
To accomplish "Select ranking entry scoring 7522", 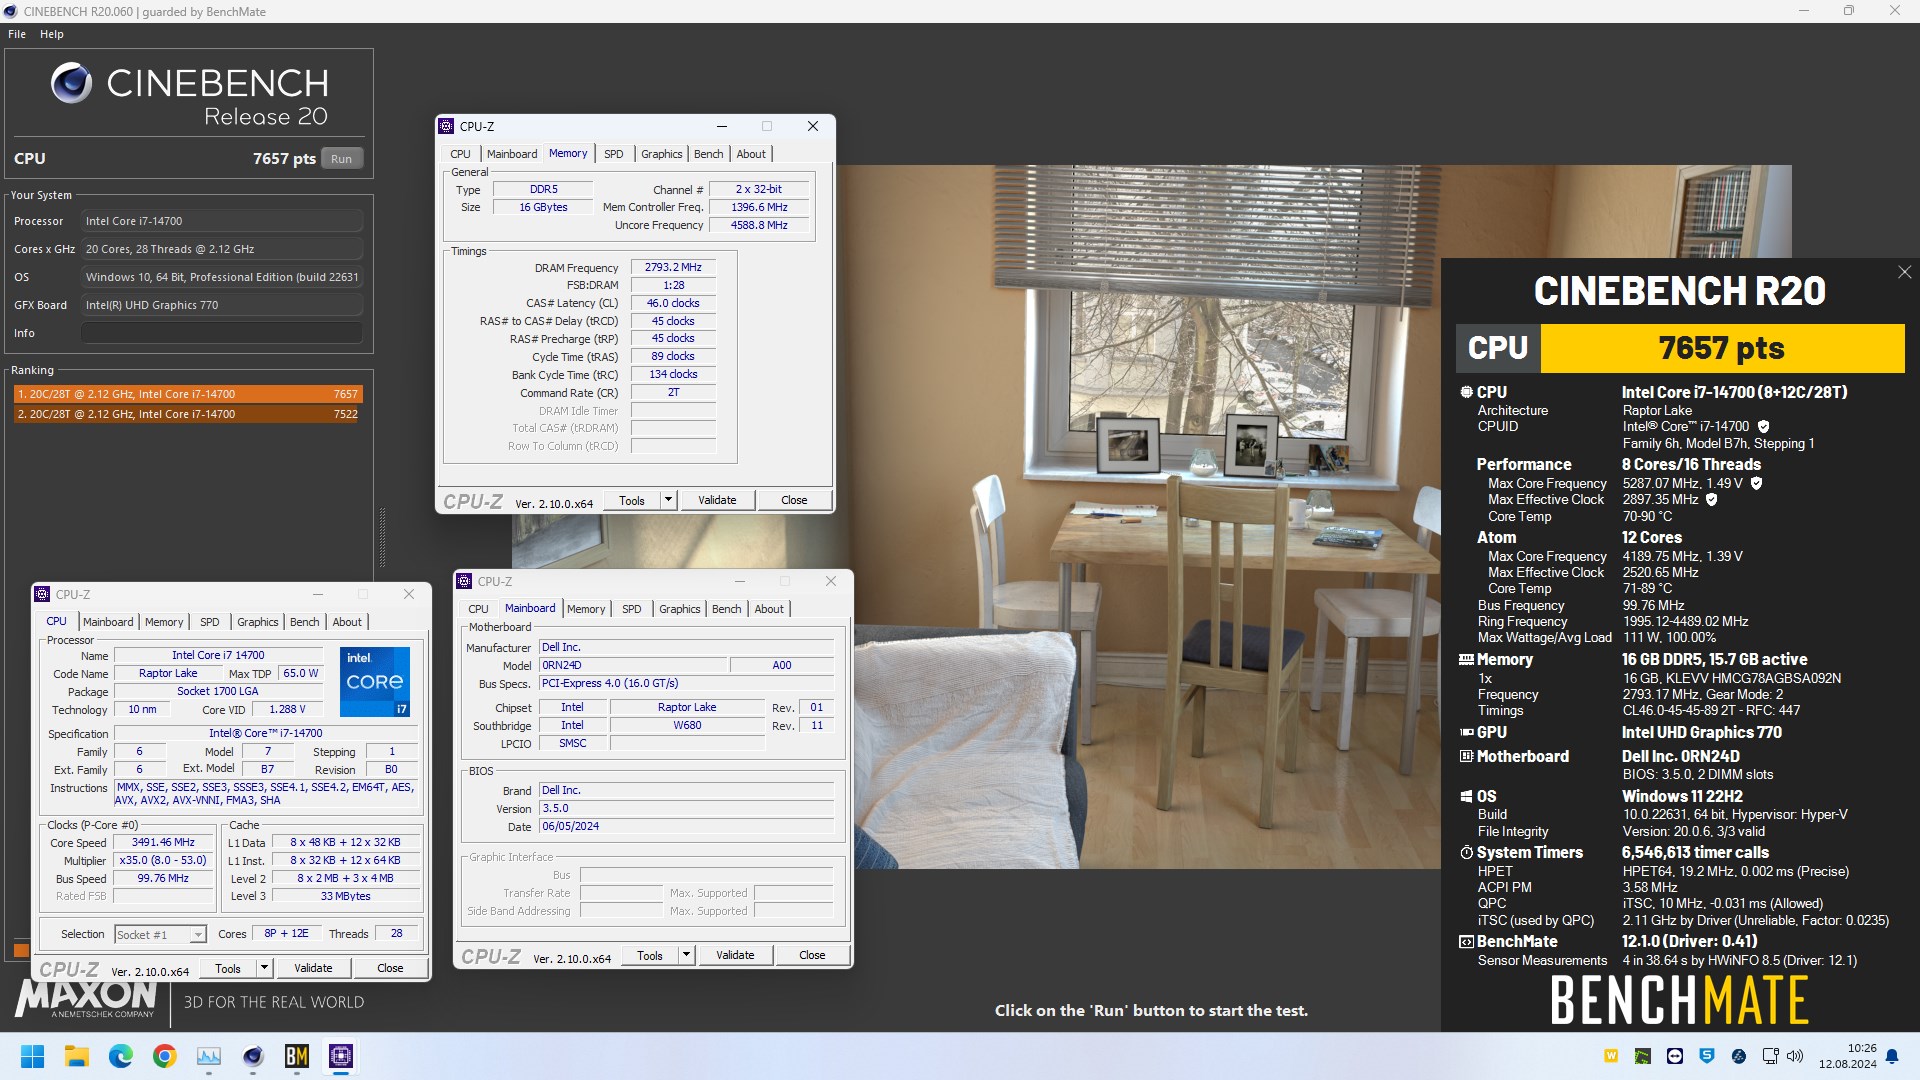I will pos(187,414).
